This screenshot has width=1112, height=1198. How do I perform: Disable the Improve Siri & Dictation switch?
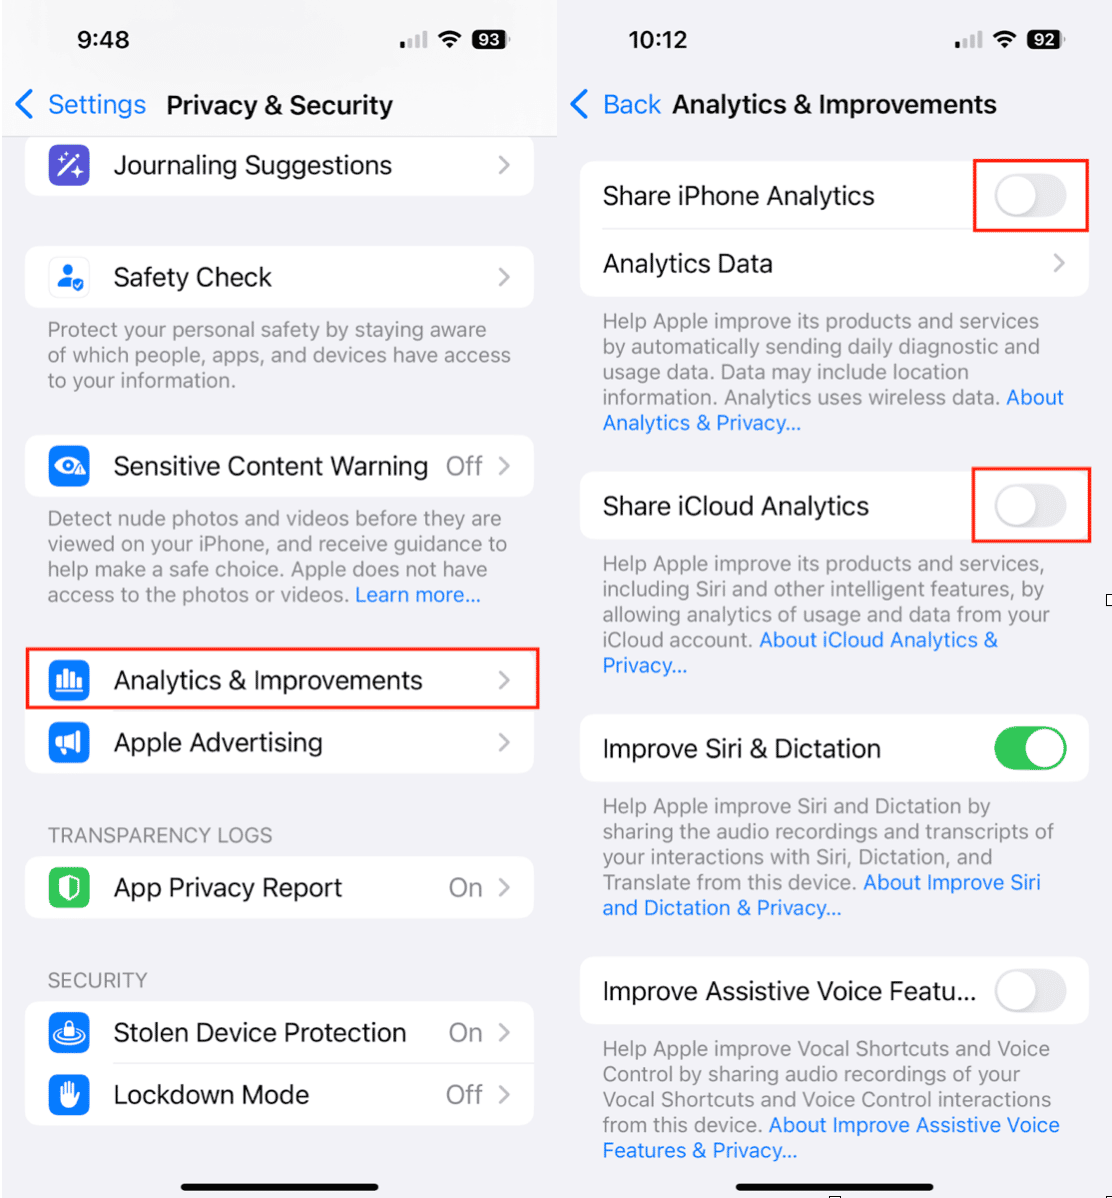pyautogui.click(x=1029, y=748)
